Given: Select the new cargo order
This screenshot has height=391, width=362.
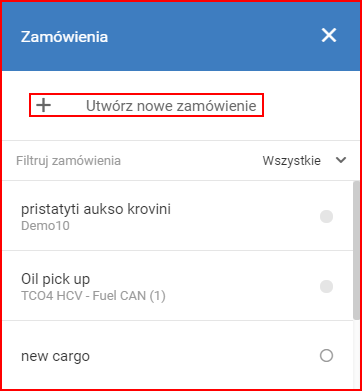Looking at the screenshot, I should pos(177,355).
